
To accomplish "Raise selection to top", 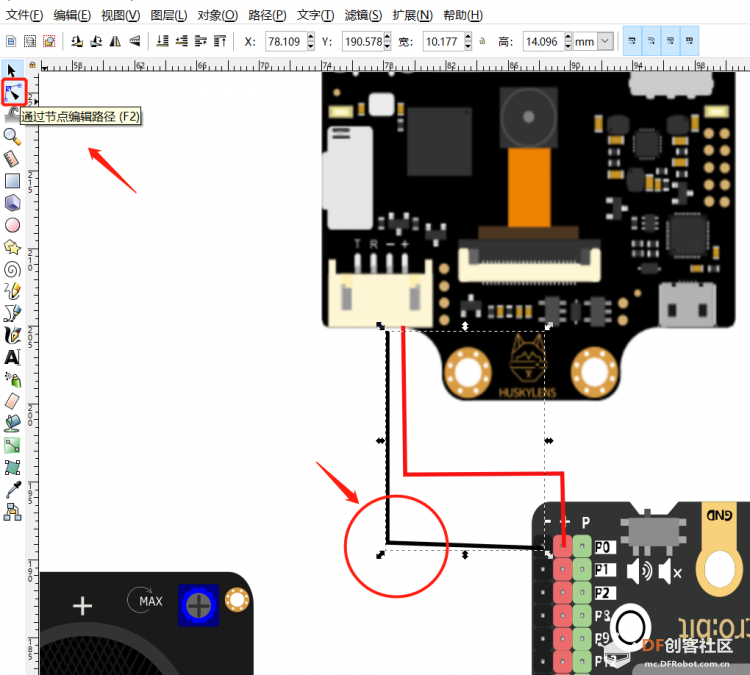I will (x=220, y=42).
